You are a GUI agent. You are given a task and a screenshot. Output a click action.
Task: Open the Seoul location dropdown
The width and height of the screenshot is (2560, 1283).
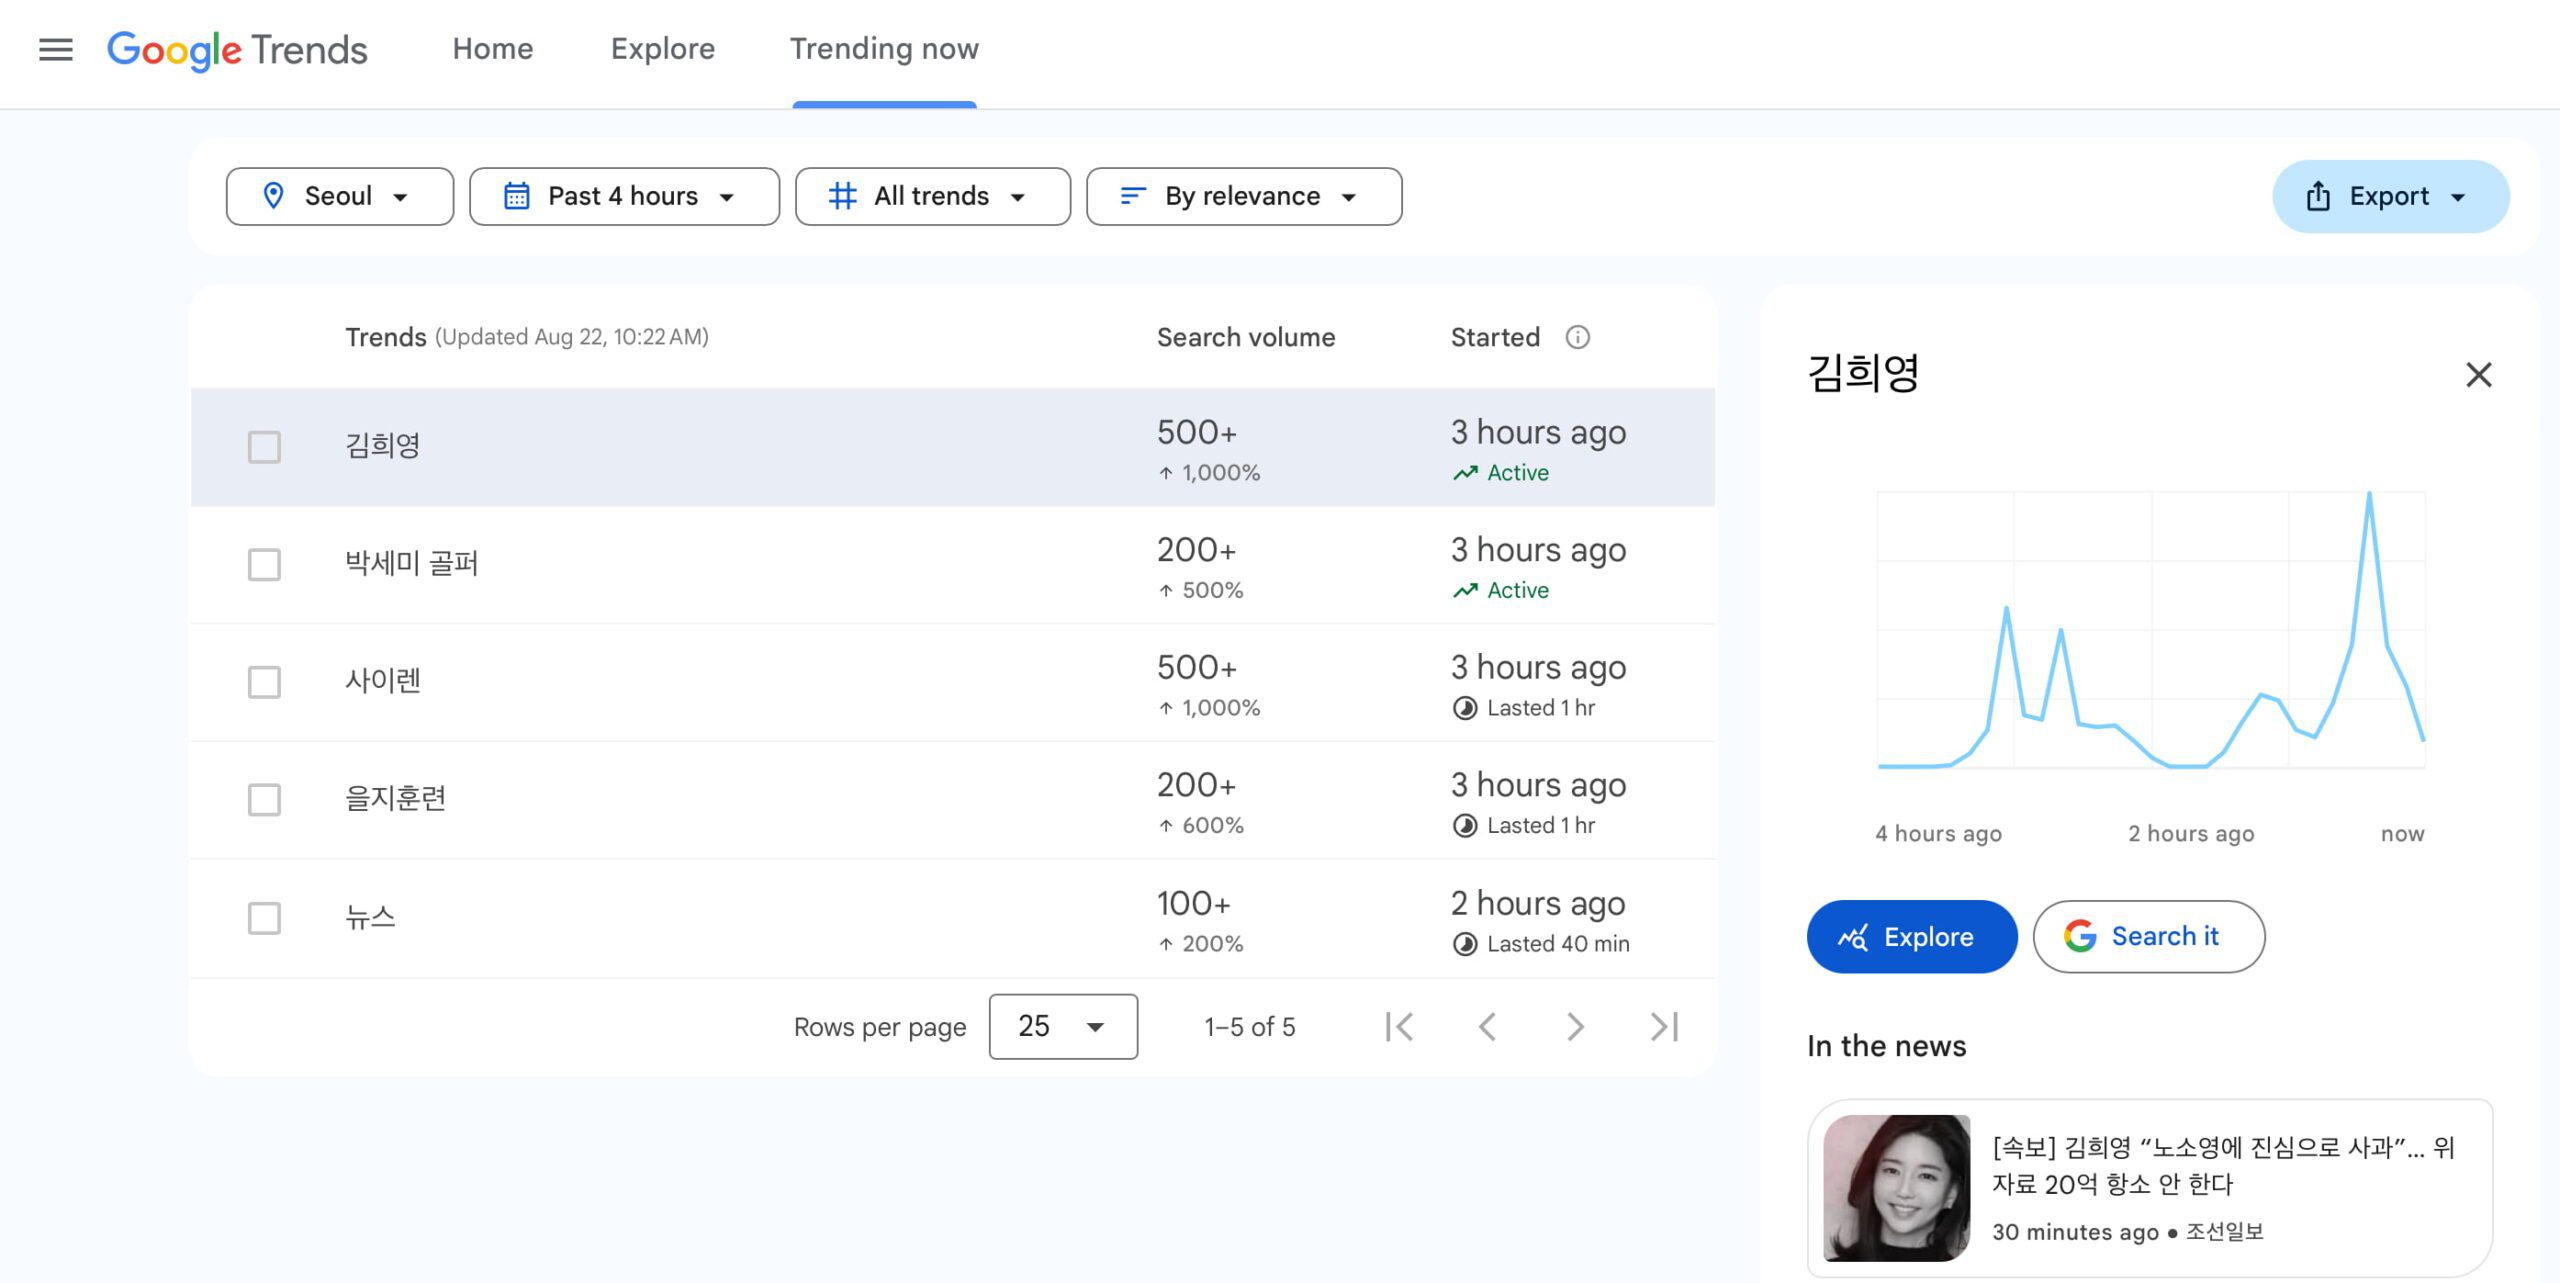click(340, 196)
